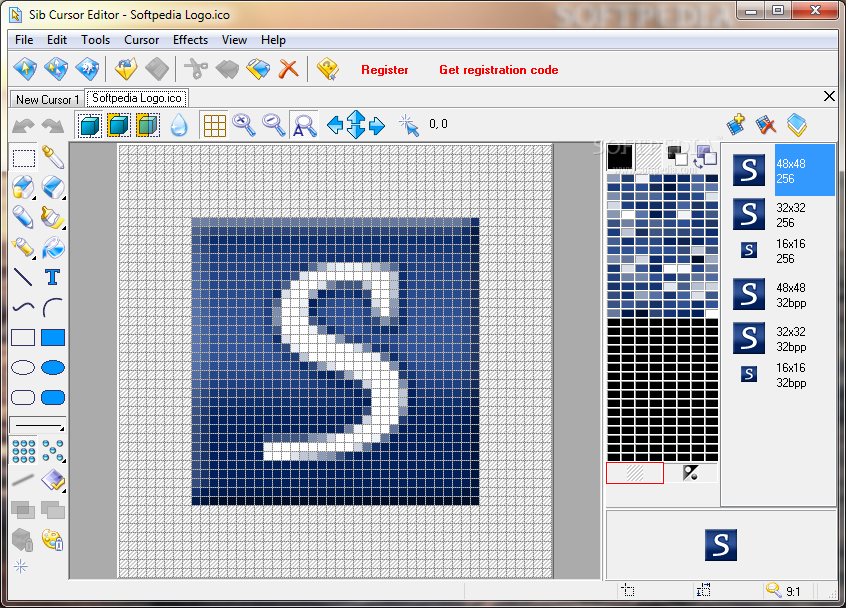Pick the transparent color box with red border

(x=634, y=473)
